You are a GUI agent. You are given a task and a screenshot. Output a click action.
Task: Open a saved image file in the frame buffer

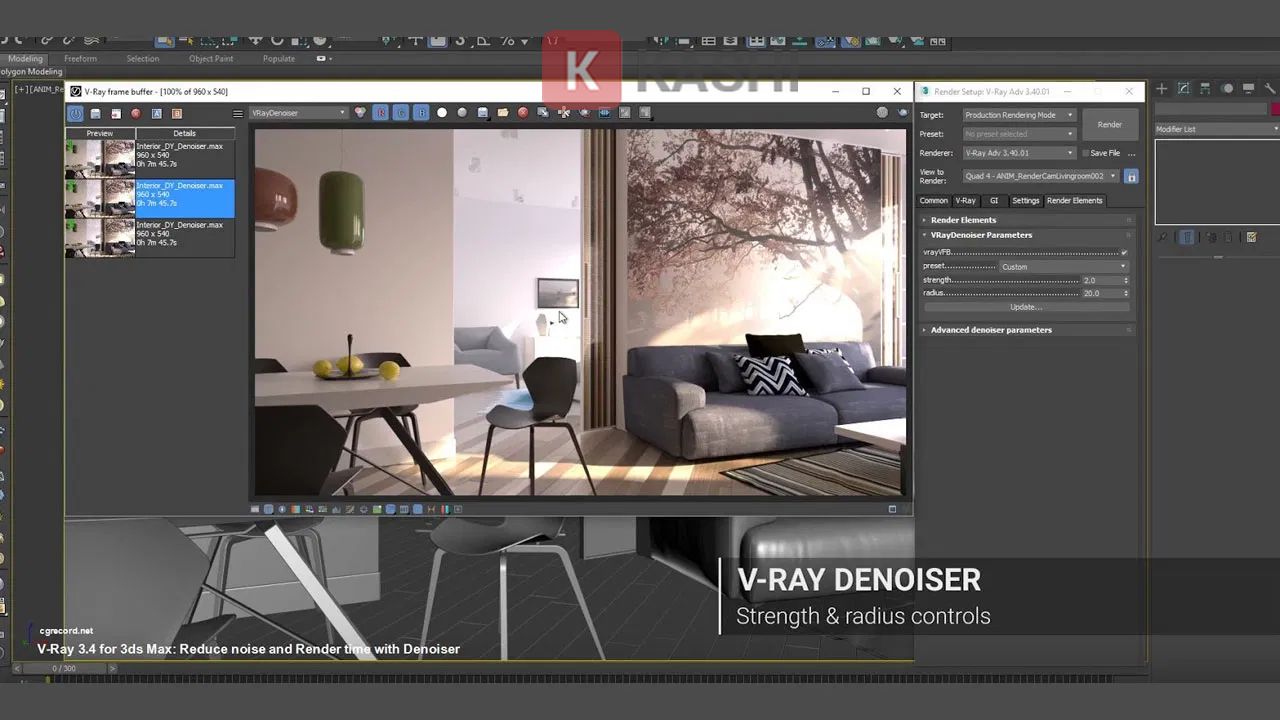[x=503, y=112]
